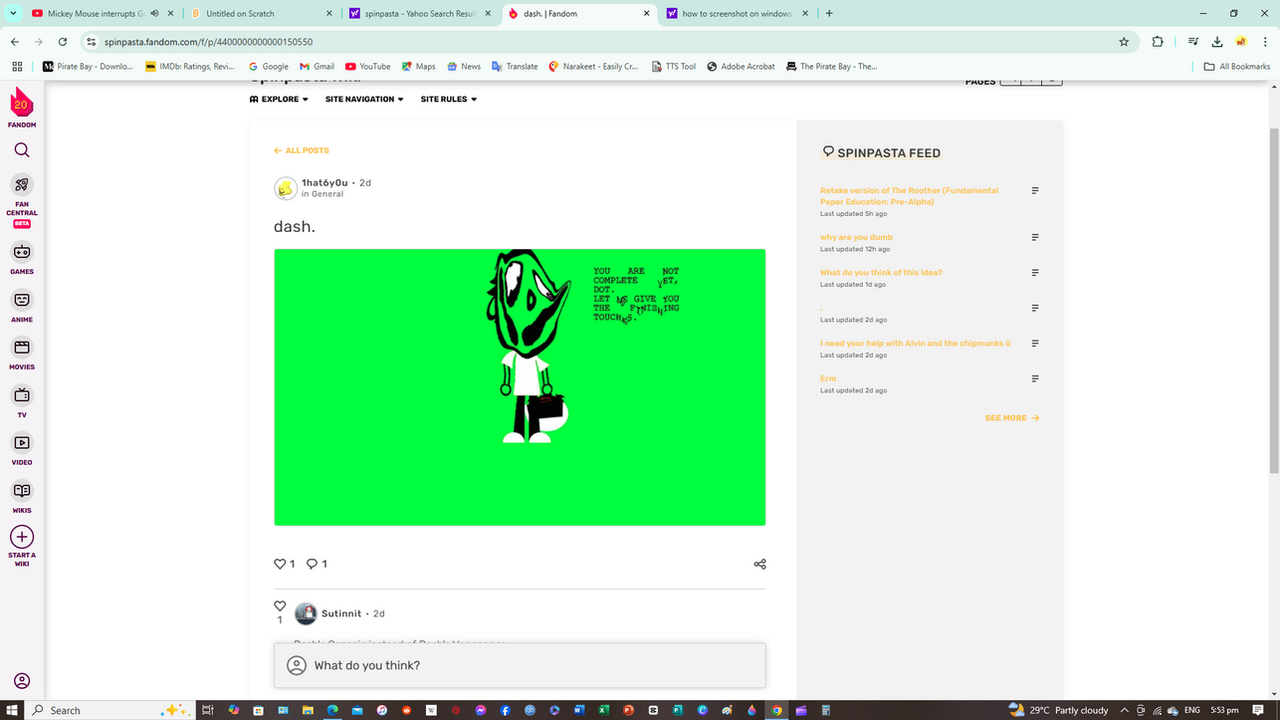Start a Wiki plus icon
1280x720 pixels.
[x=22, y=537]
